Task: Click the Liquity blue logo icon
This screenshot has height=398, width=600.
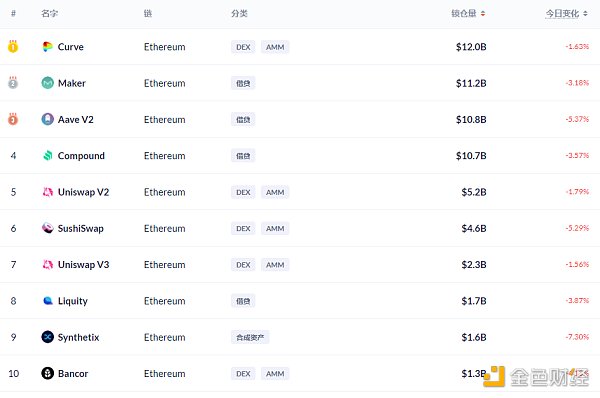Action: pos(47,301)
